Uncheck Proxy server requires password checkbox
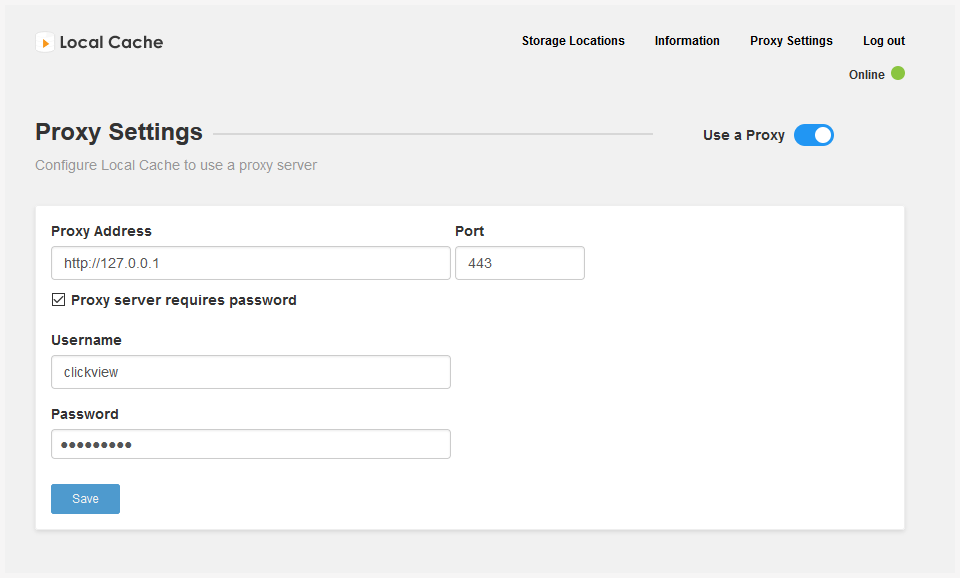Screen dimensions: 960x578 (58, 299)
